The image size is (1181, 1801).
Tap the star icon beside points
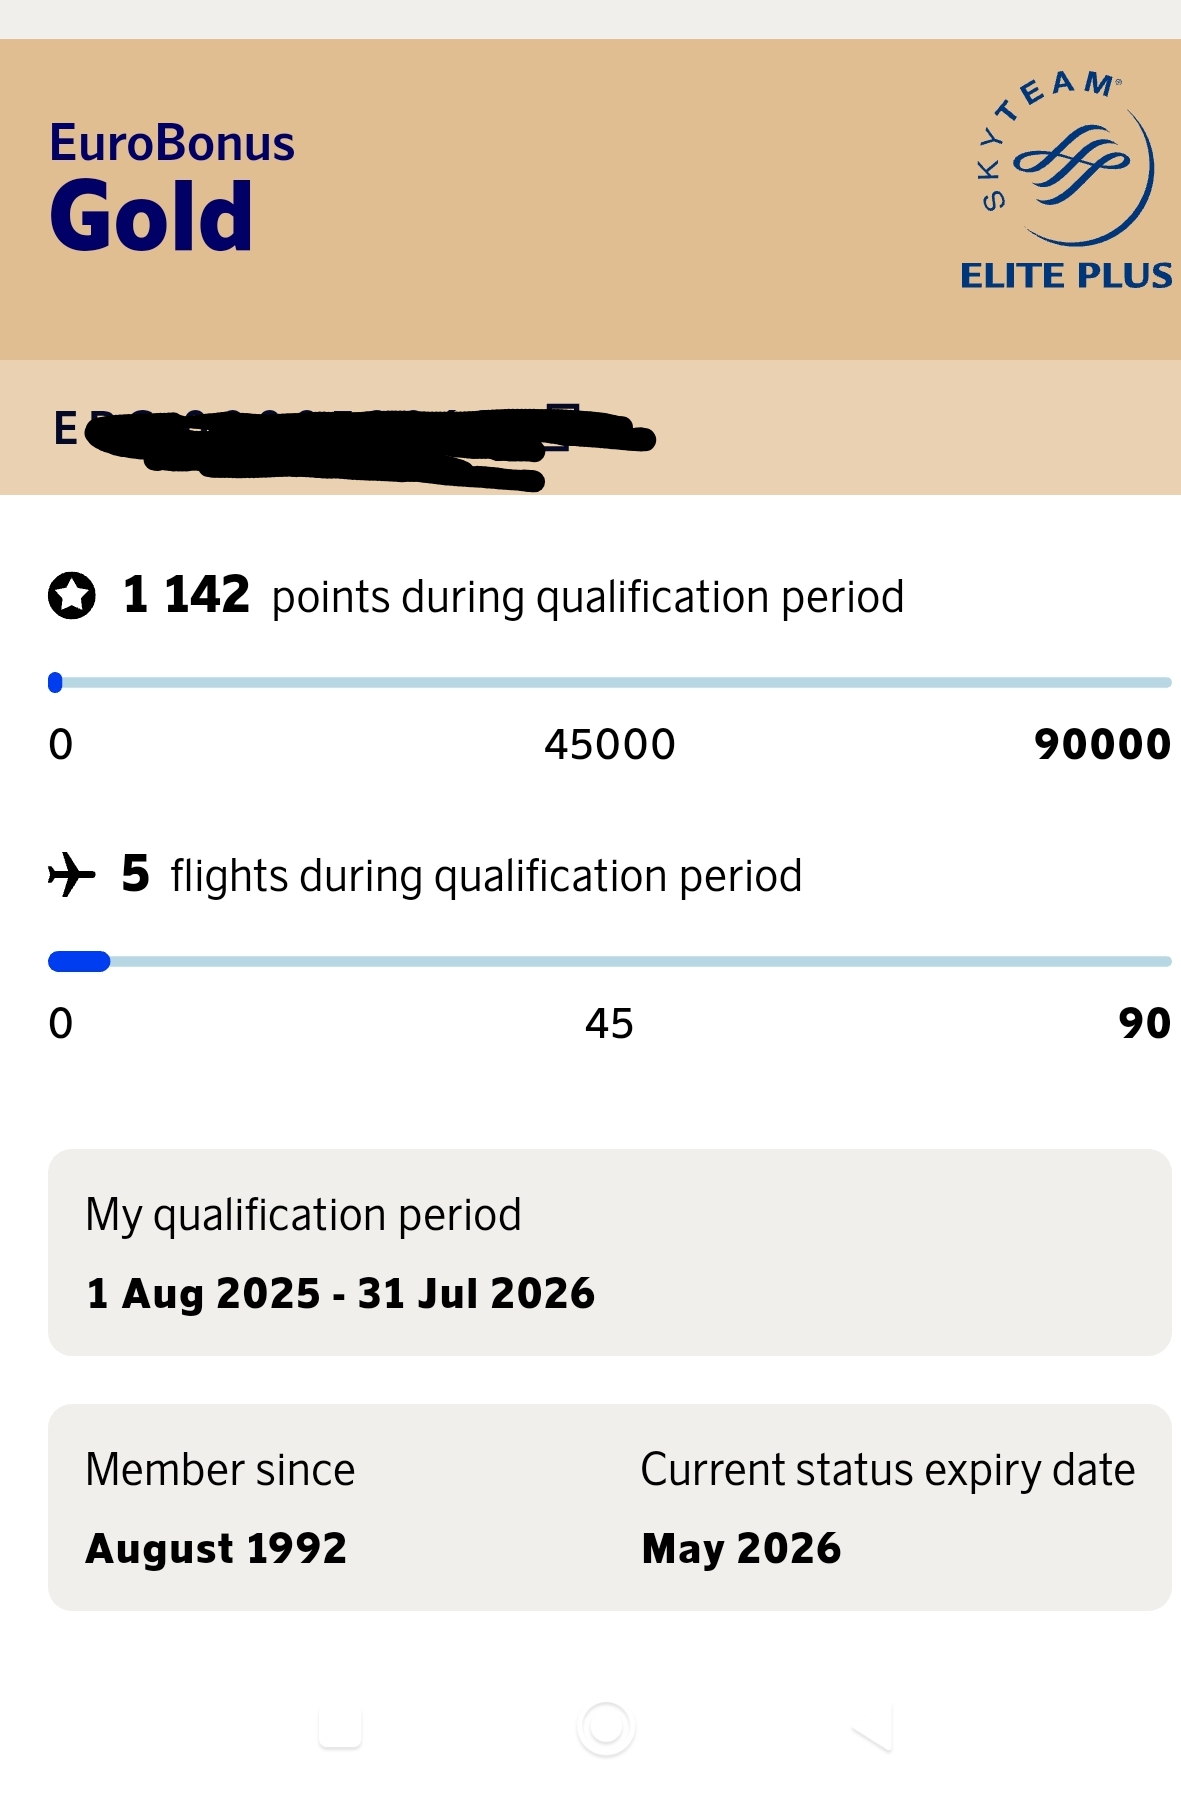point(72,596)
